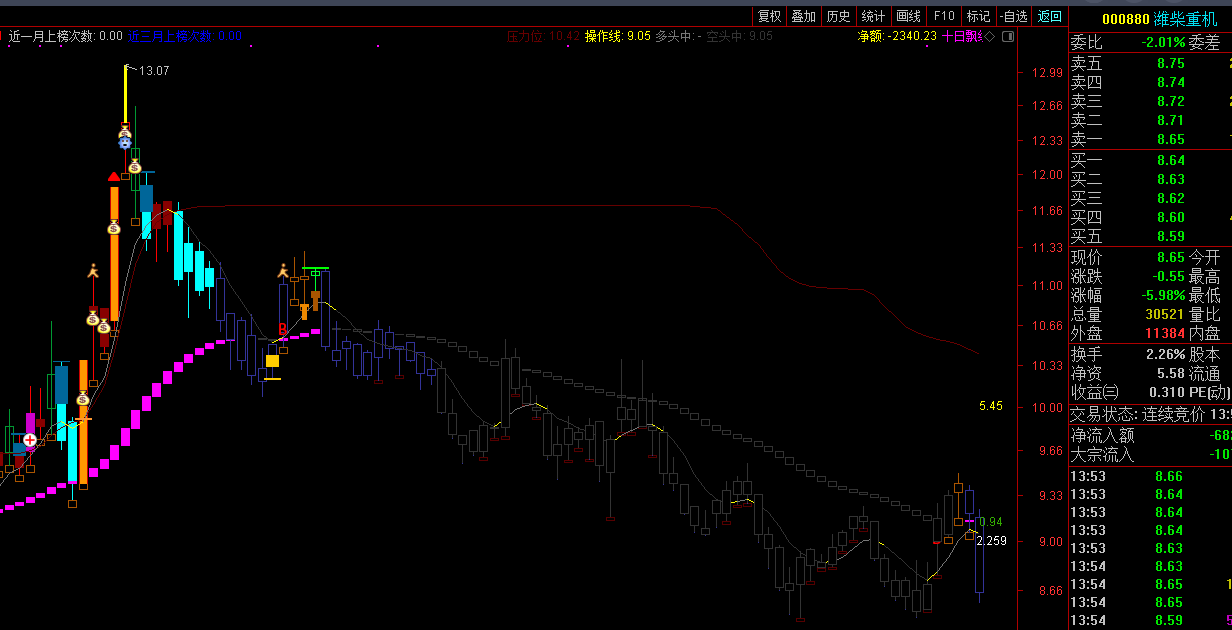Click the diamond icon in the chart header

click(x=989, y=36)
